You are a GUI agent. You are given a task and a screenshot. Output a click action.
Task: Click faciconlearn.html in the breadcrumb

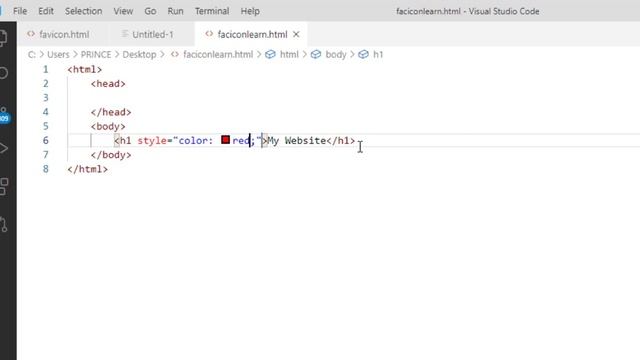click(x=218, y=54)
